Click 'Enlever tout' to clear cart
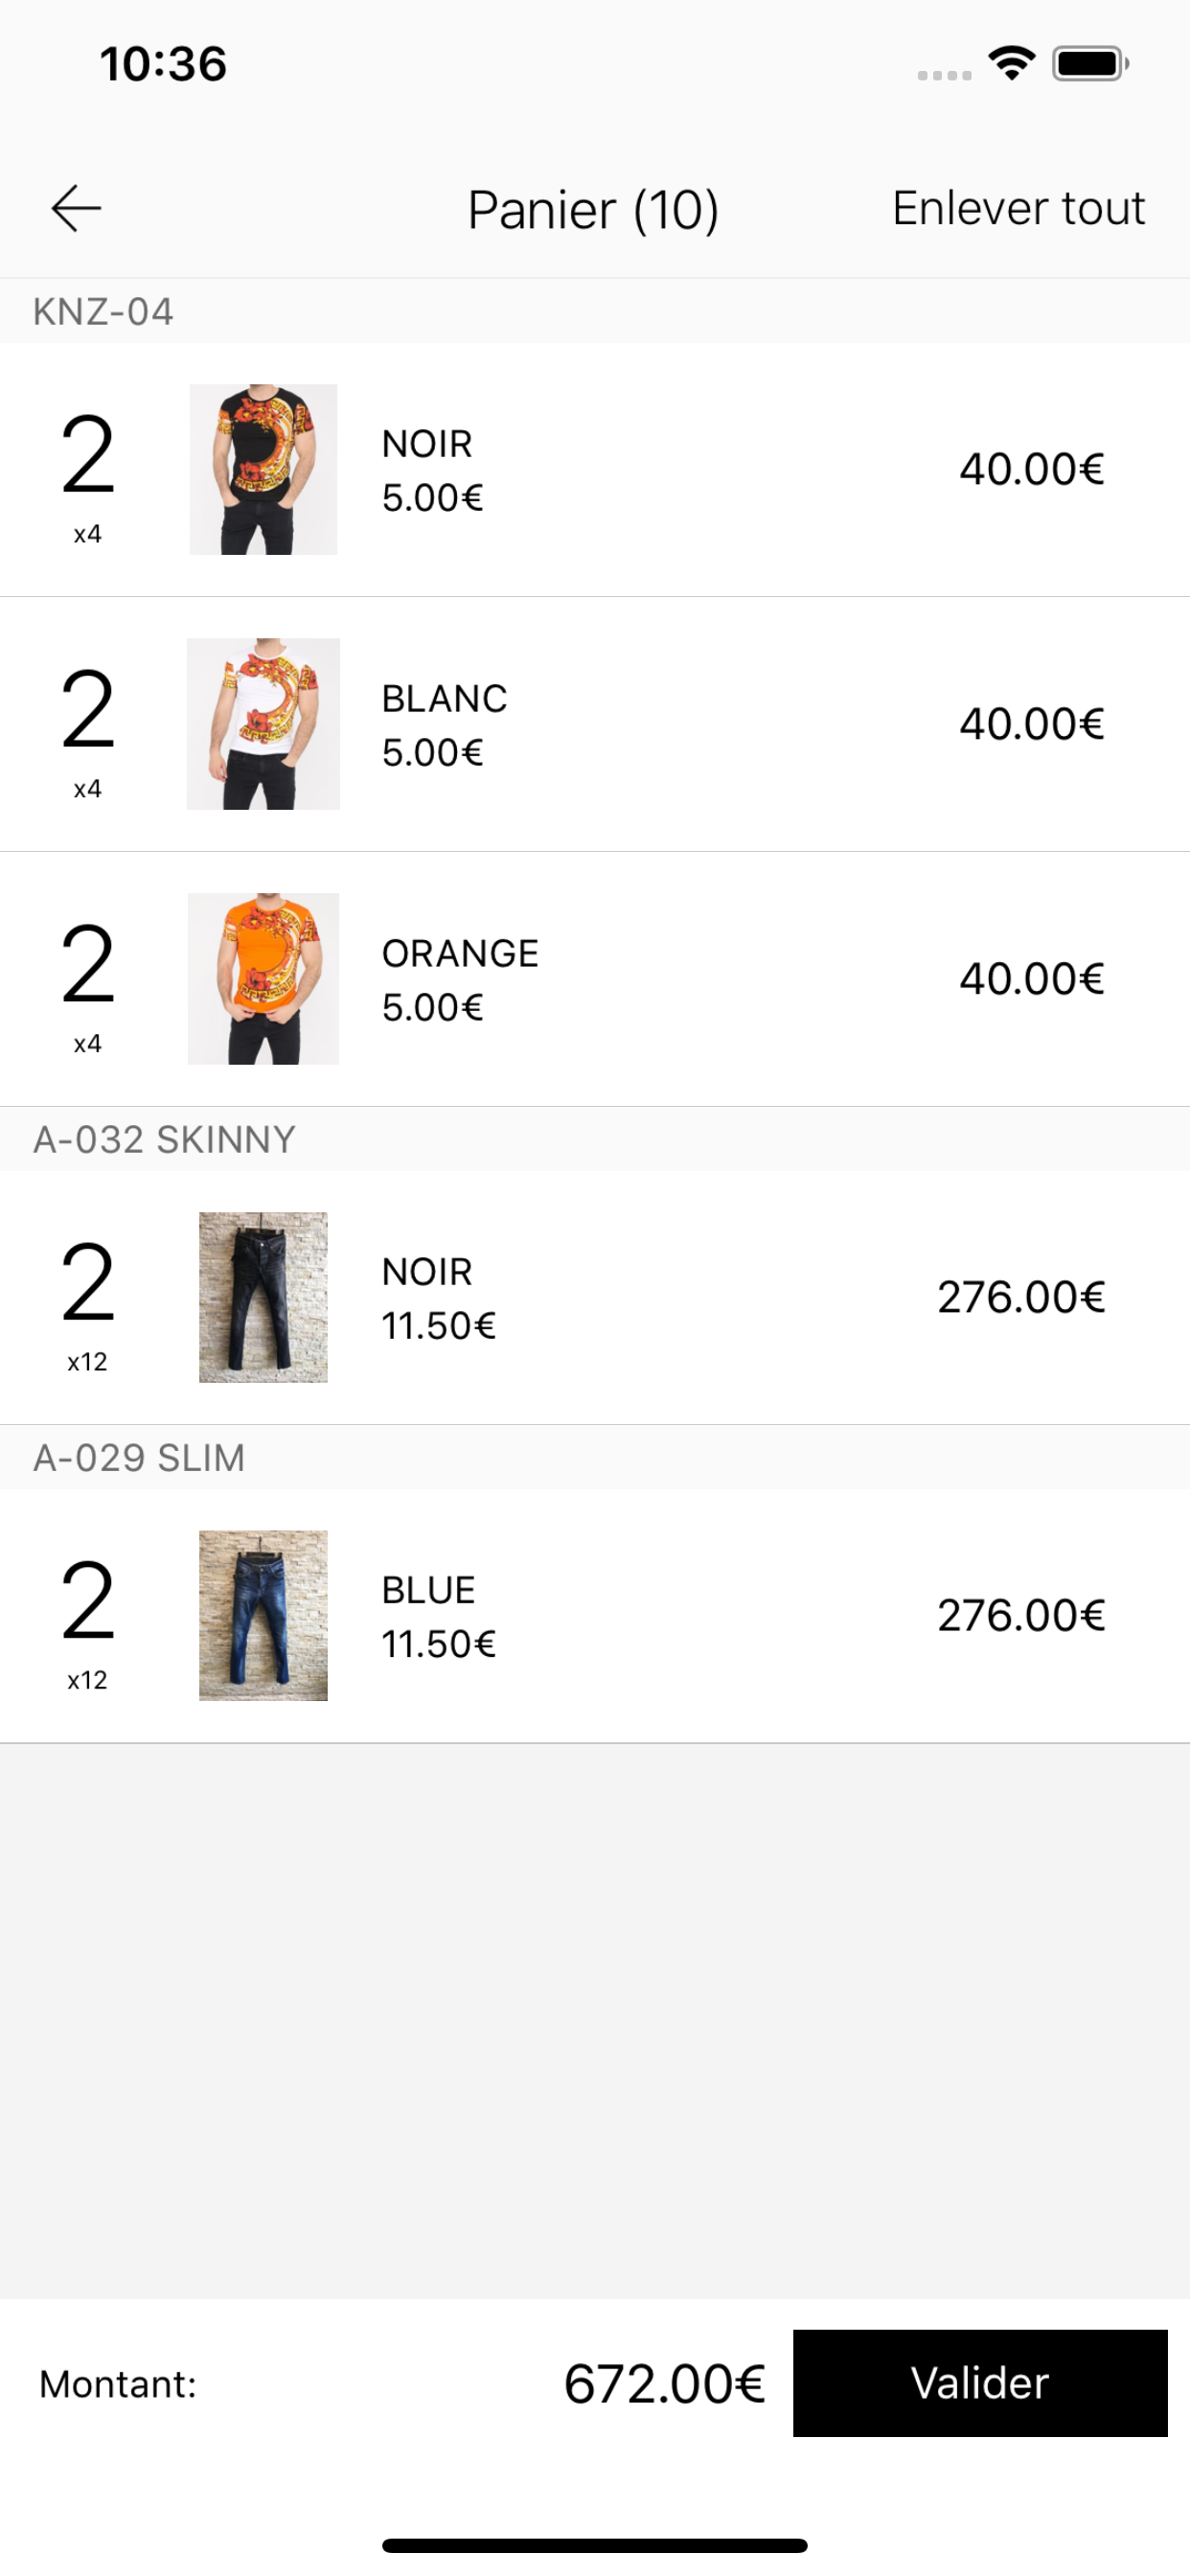This screenshot has height=2576, width=1190. pos(1018,208)
